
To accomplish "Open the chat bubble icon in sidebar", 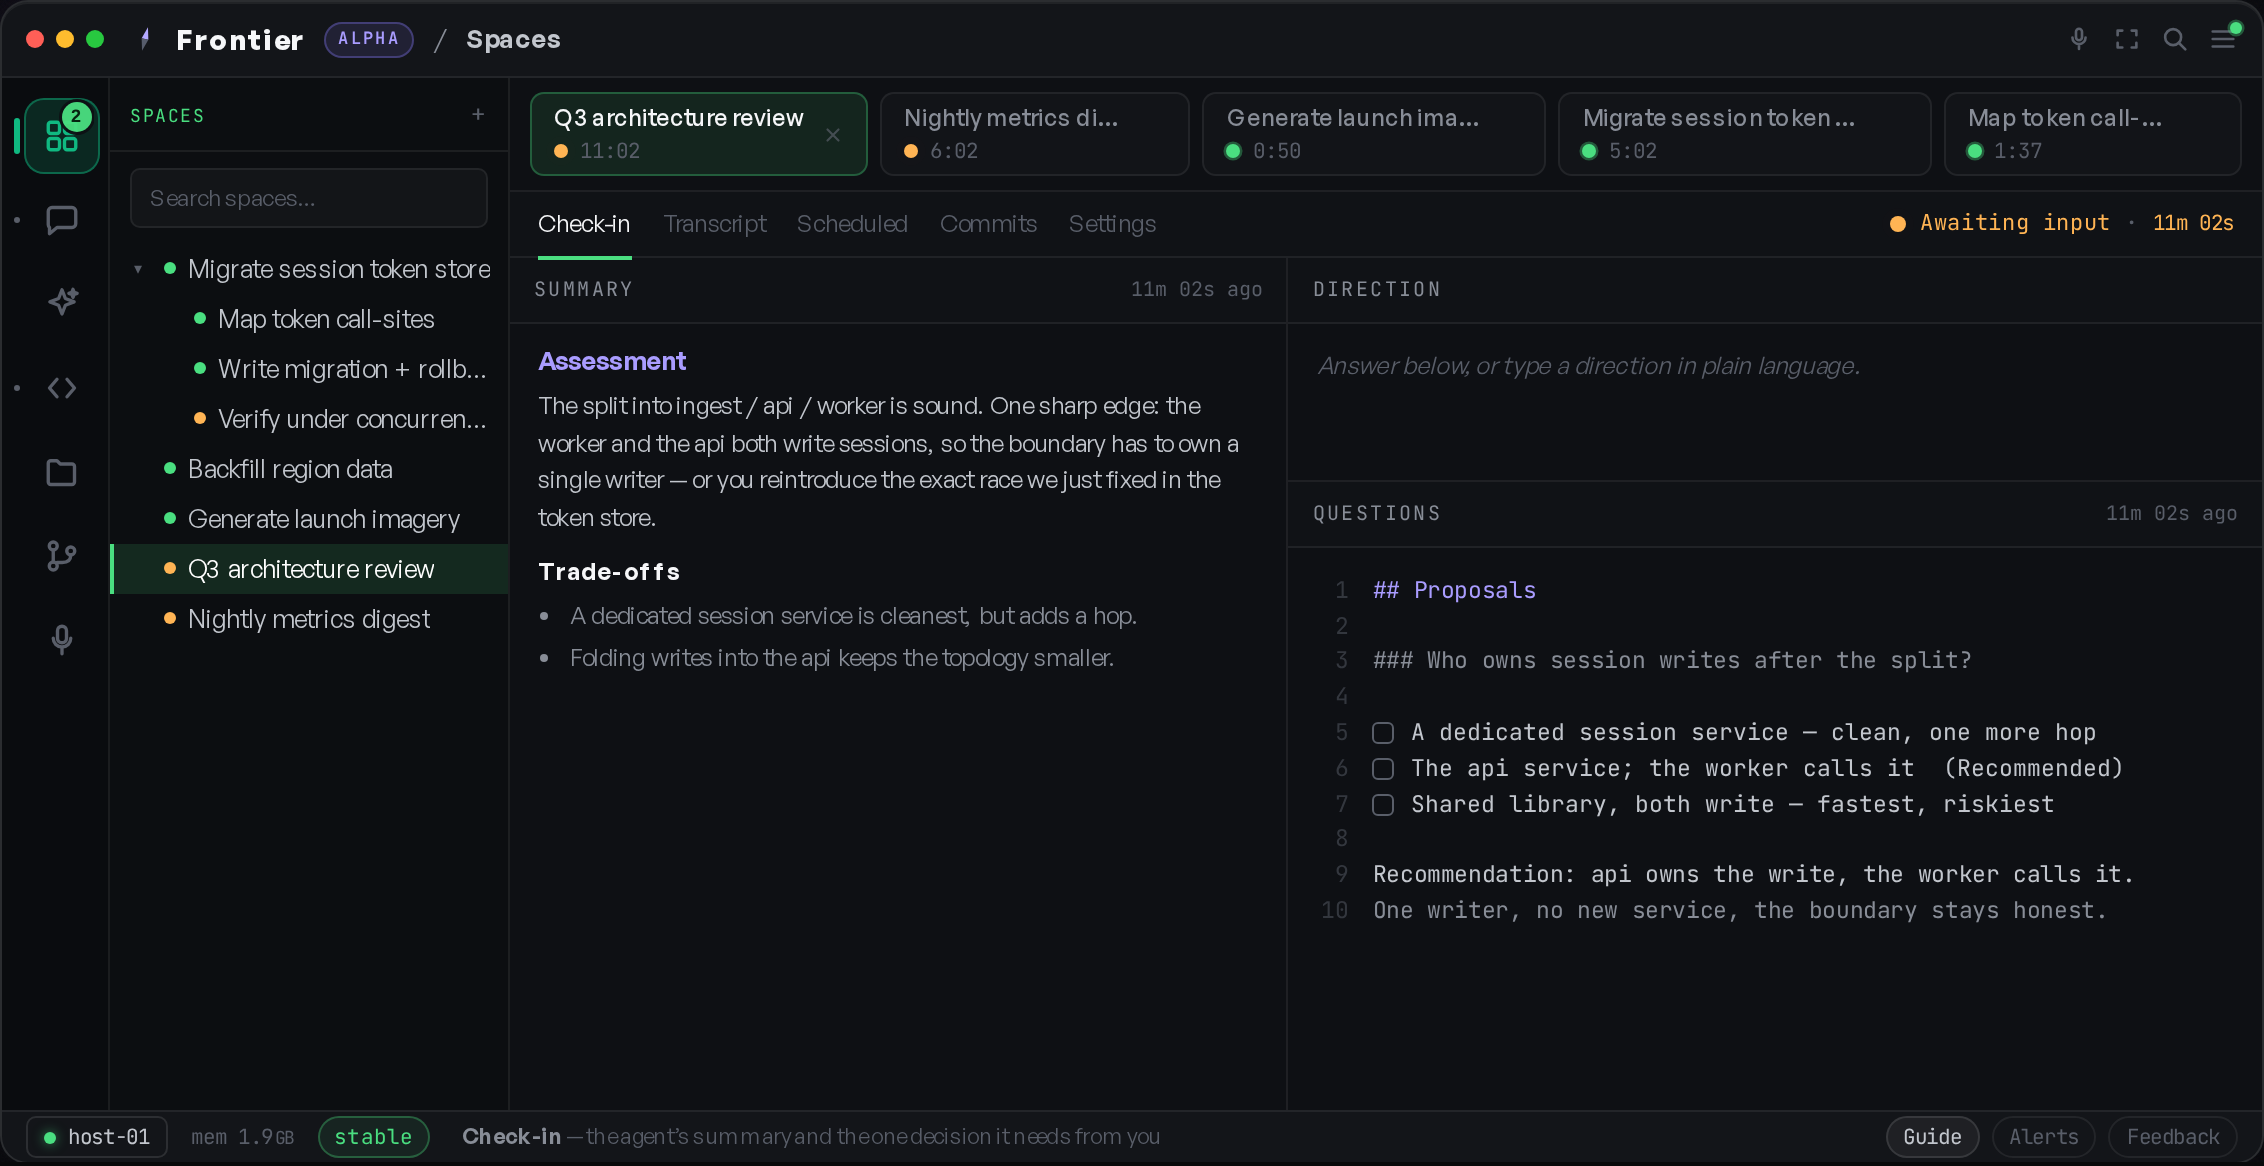I will [62, 220].
